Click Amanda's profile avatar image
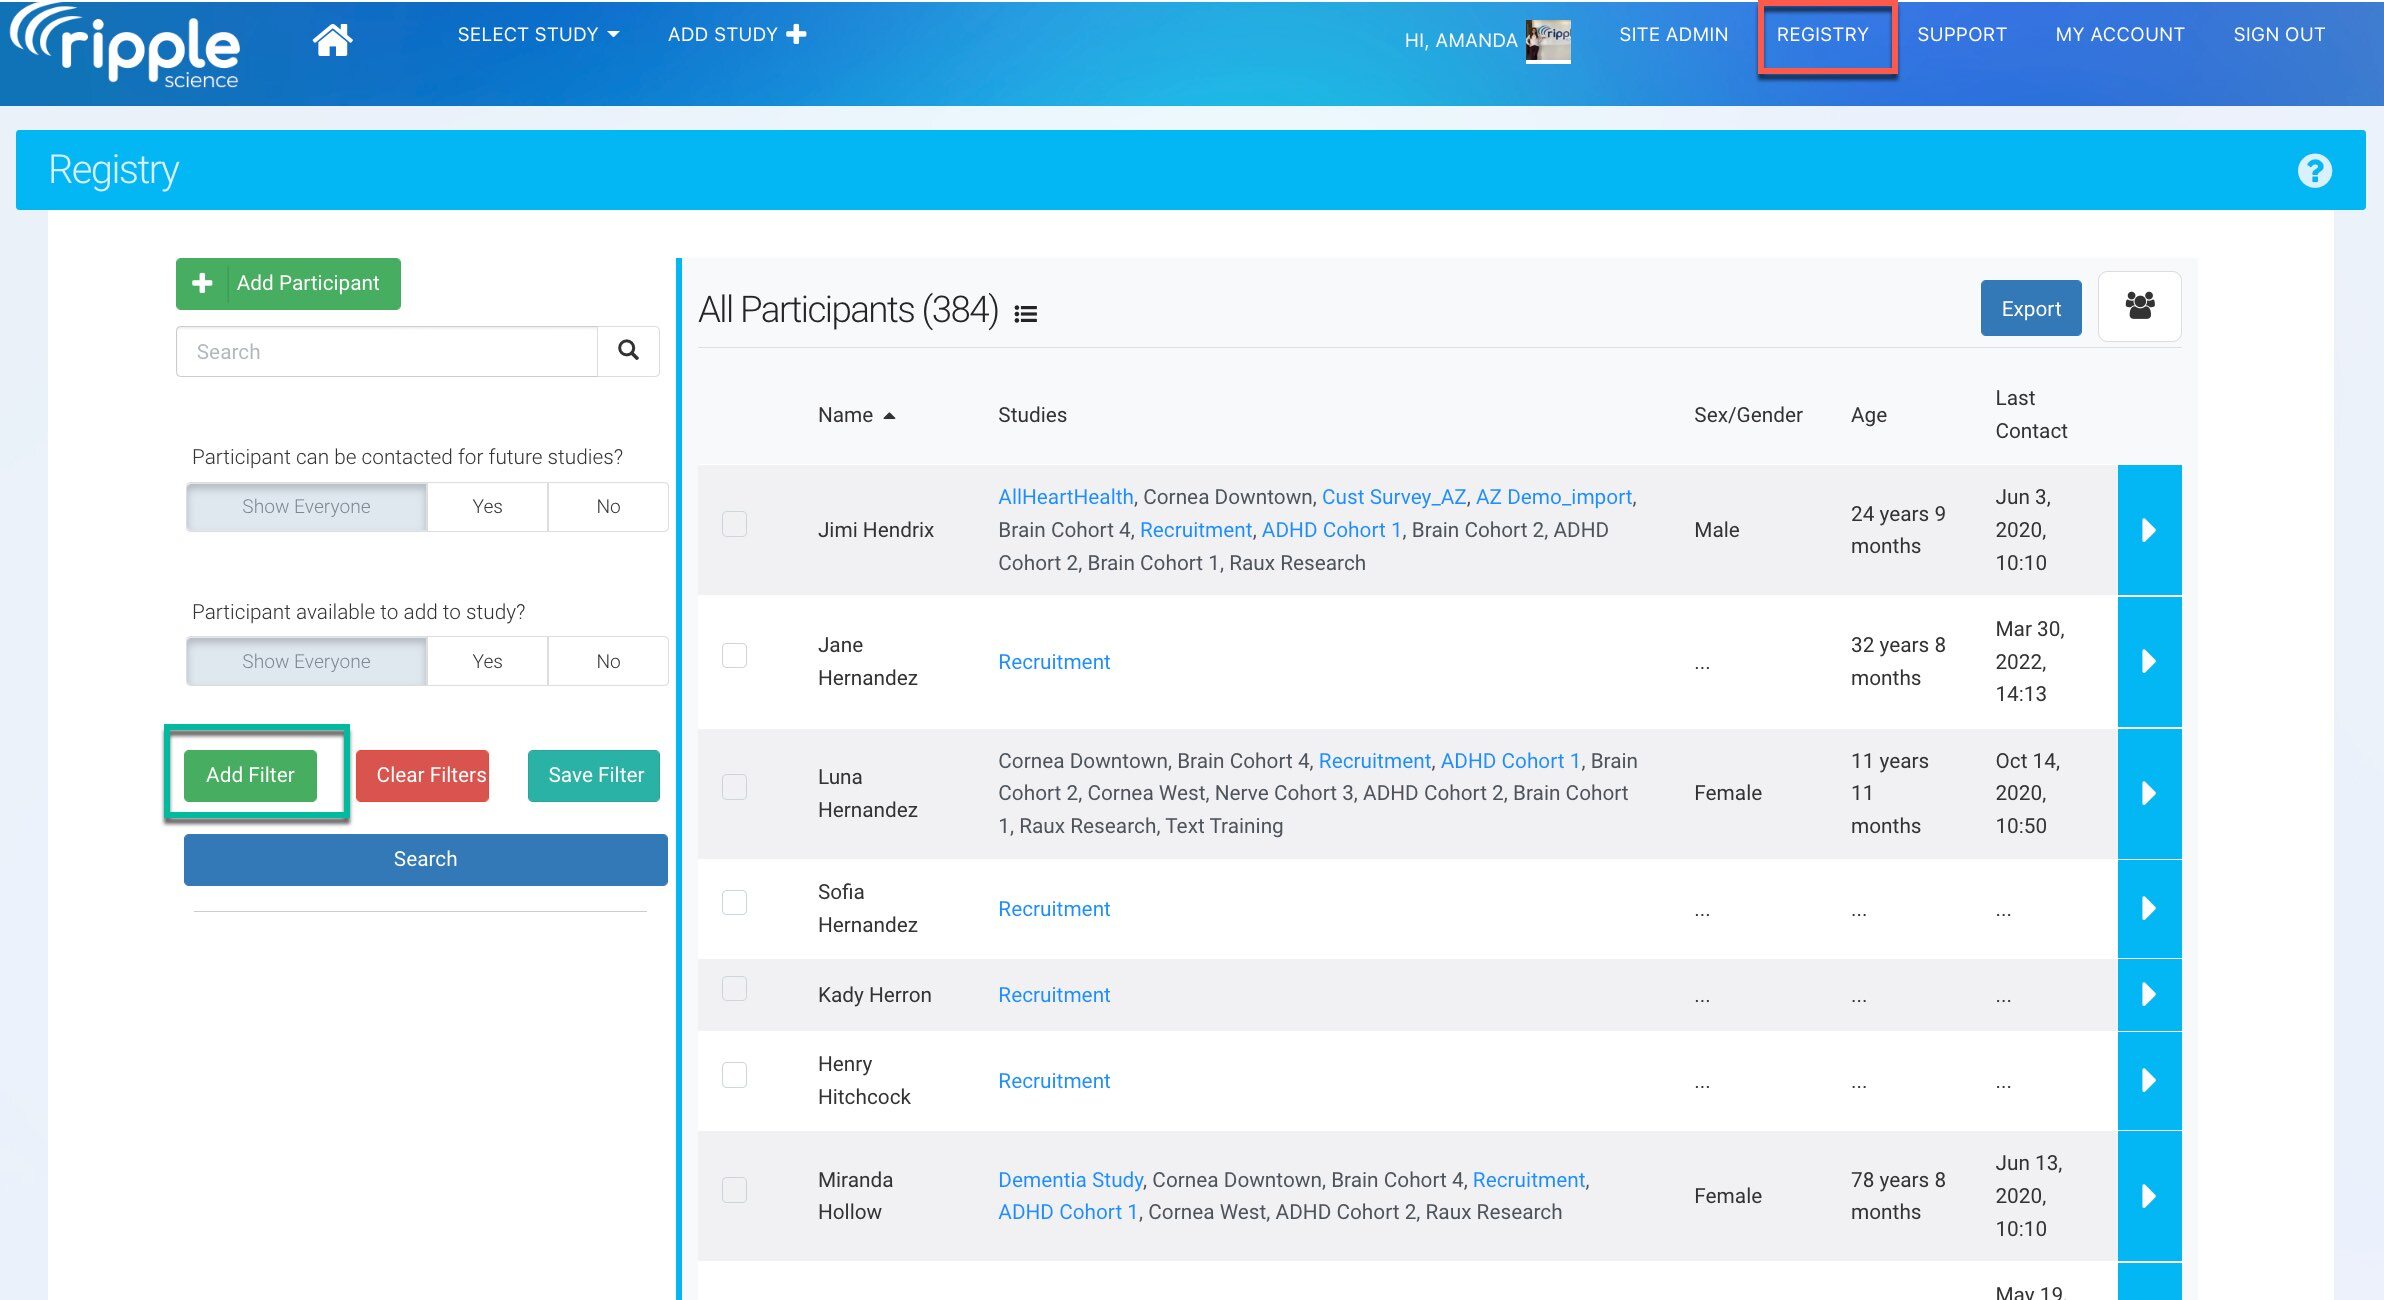2384x1300 pixels. 1548,40
